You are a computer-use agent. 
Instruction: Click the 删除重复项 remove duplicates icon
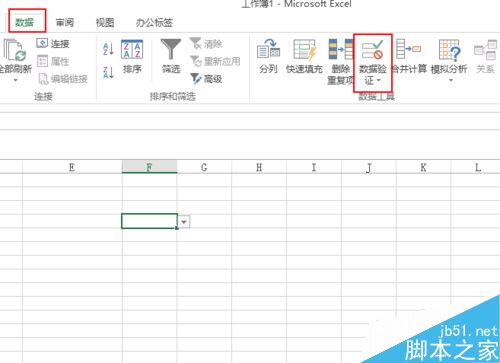click(340, 62)
